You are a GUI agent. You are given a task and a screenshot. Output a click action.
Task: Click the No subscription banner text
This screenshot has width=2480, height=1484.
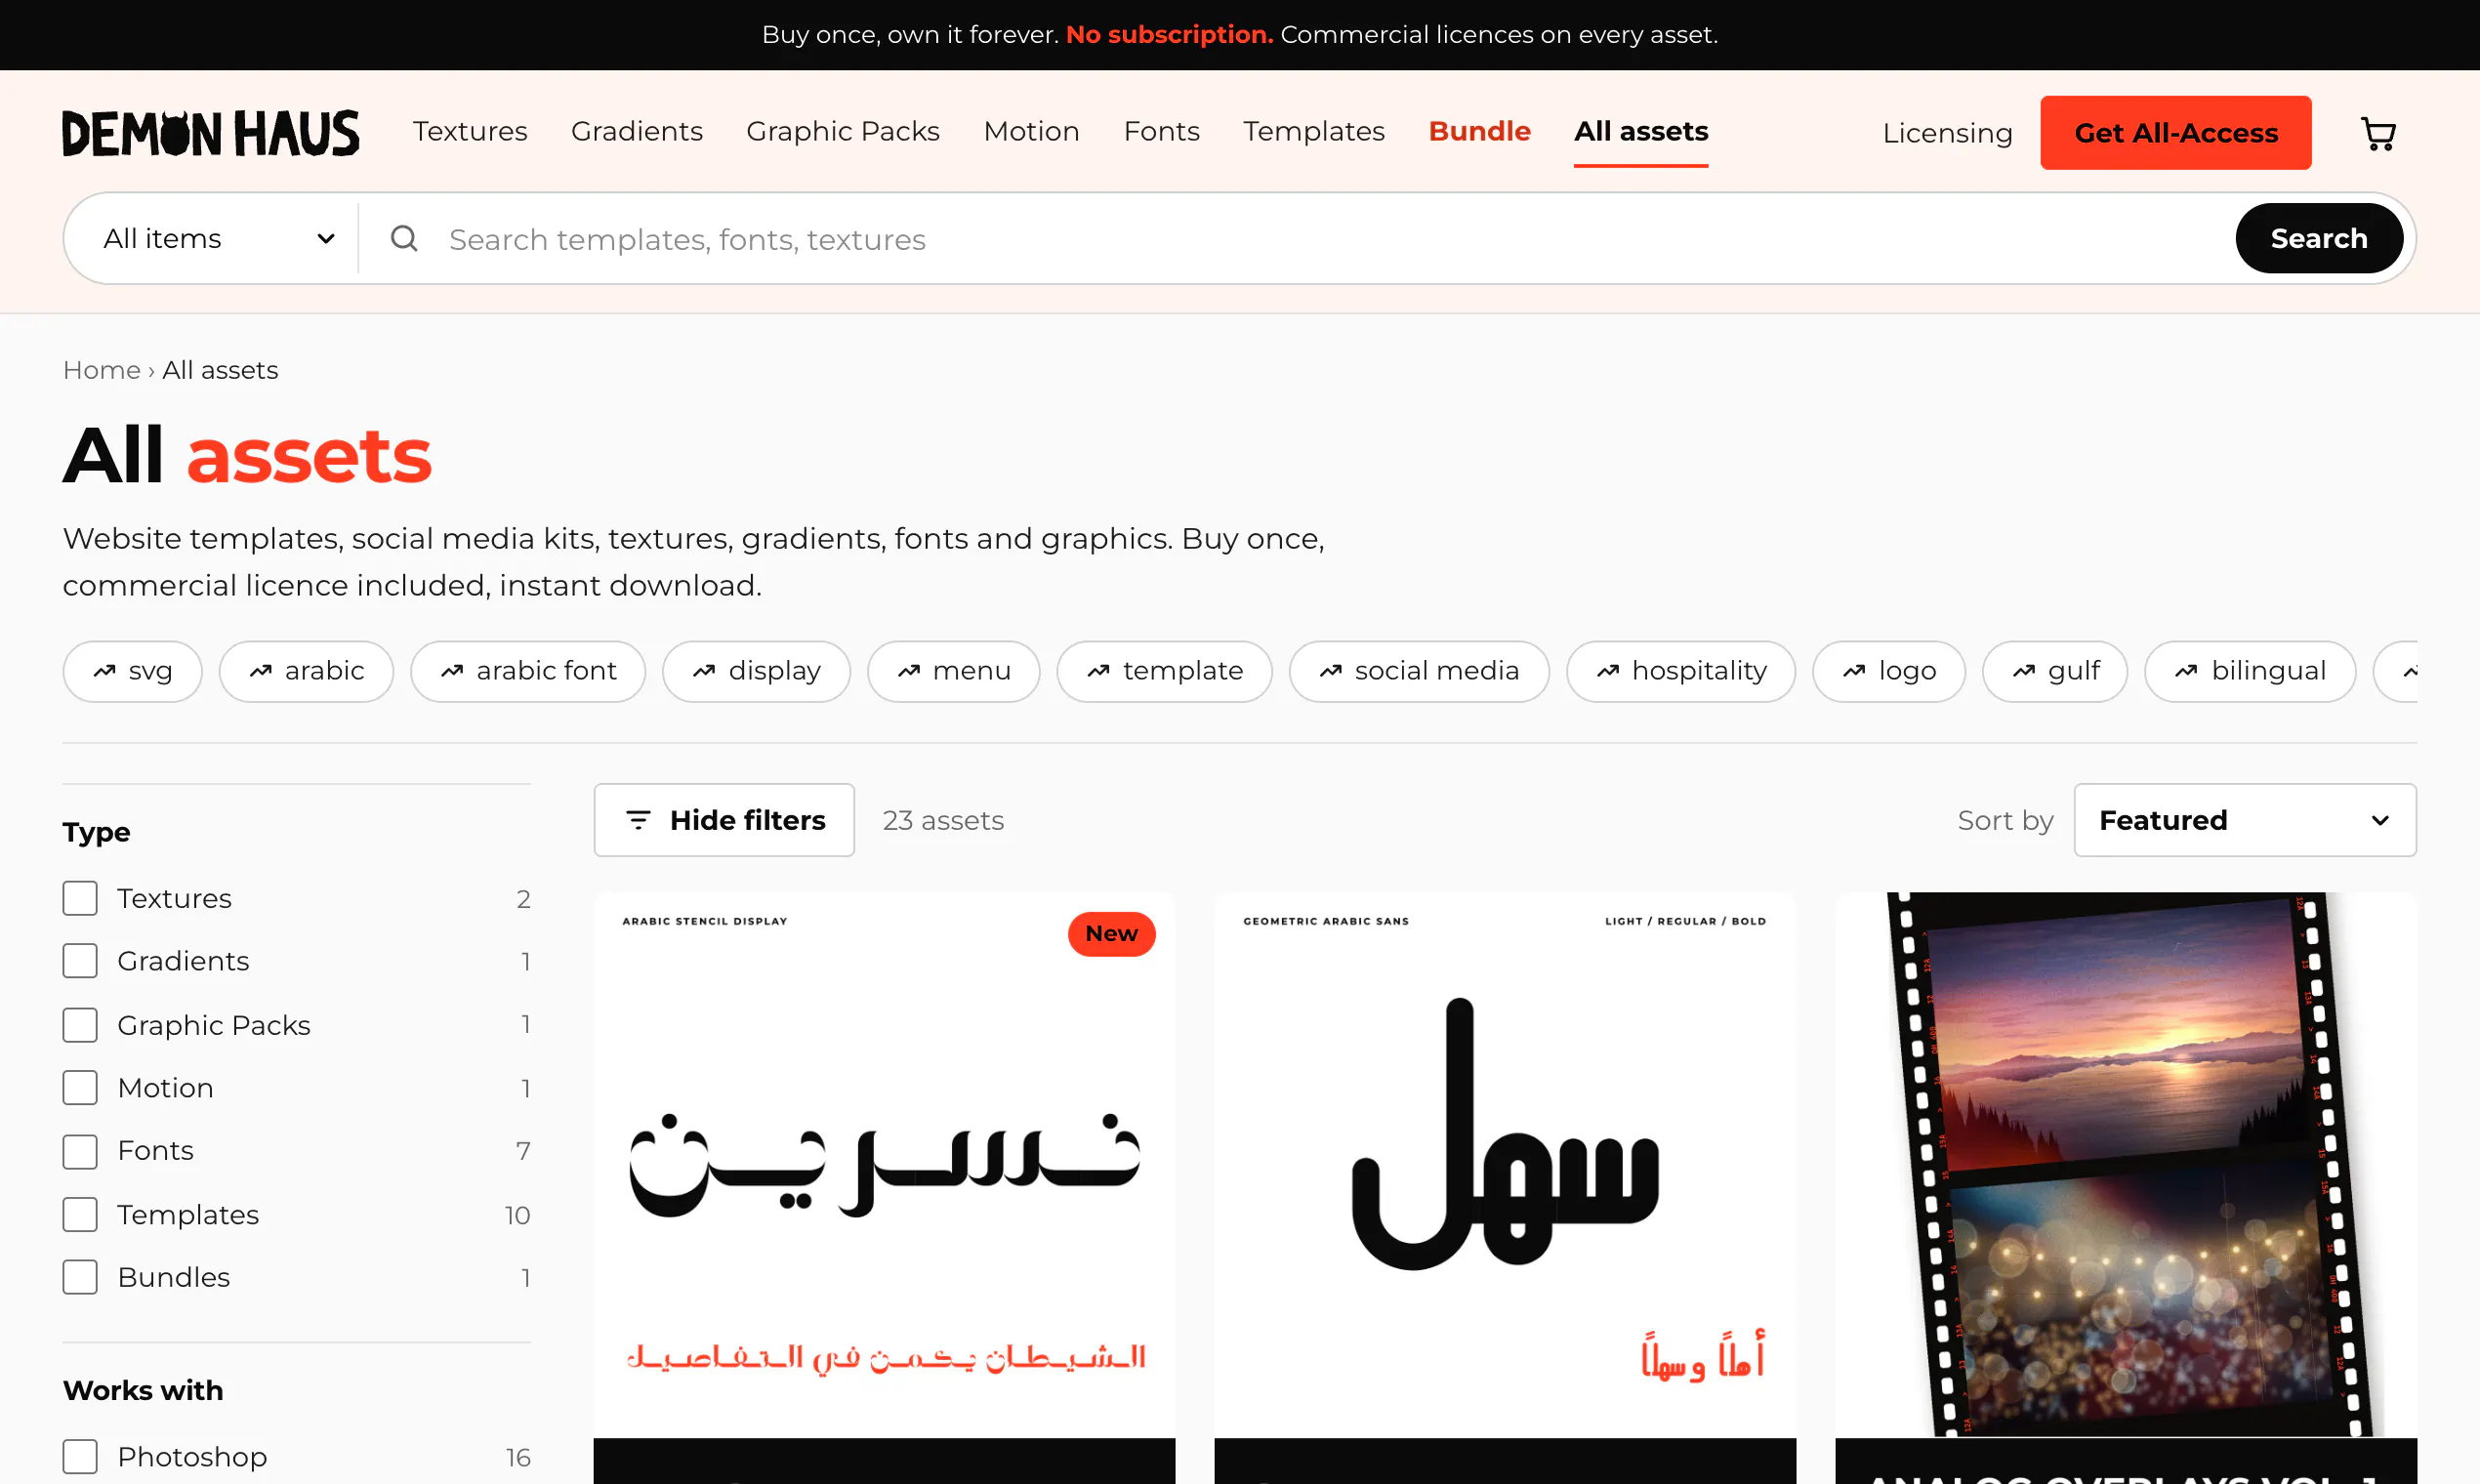click(1169, 34)
